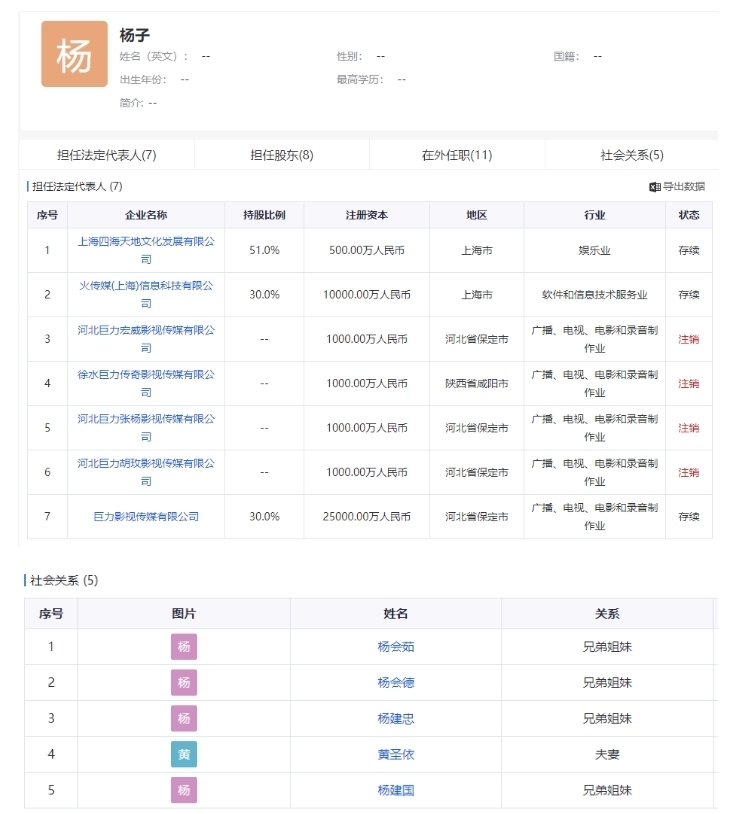Open 徐水巨力传奇影视传媒有限公司 company link

[146, 383]
